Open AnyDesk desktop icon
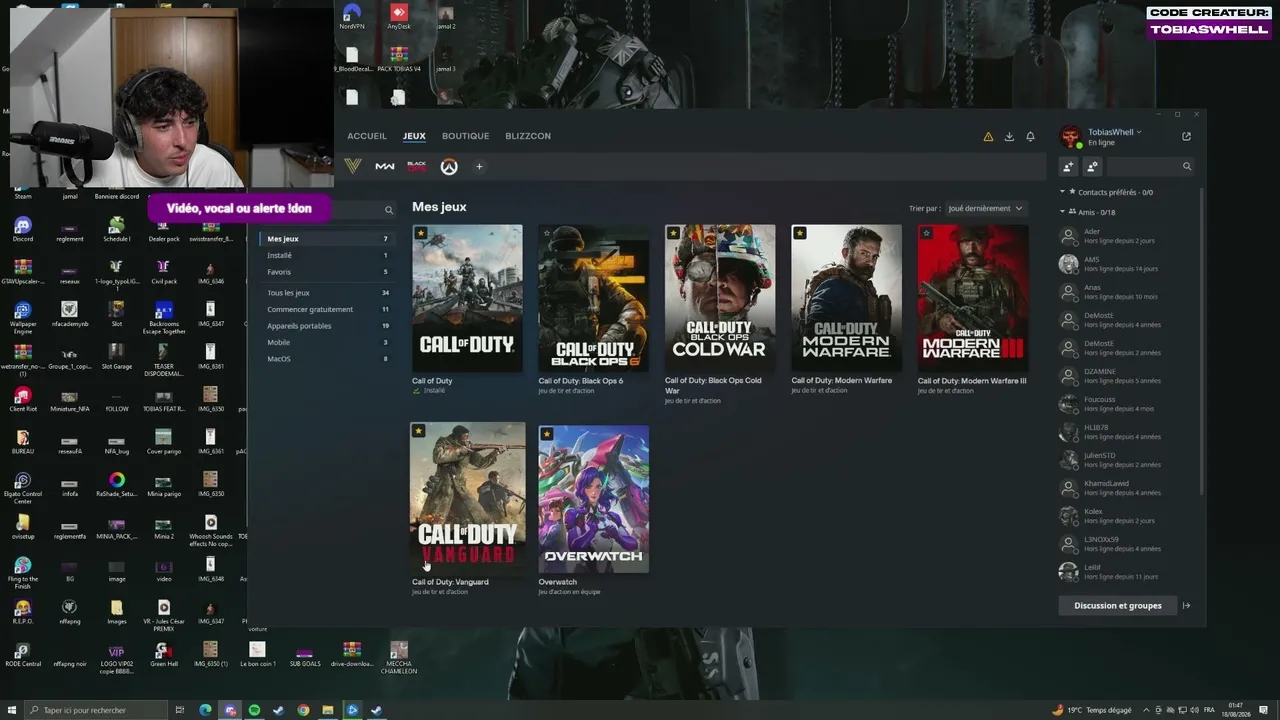 pyautogui.click(x=399, y=16)
